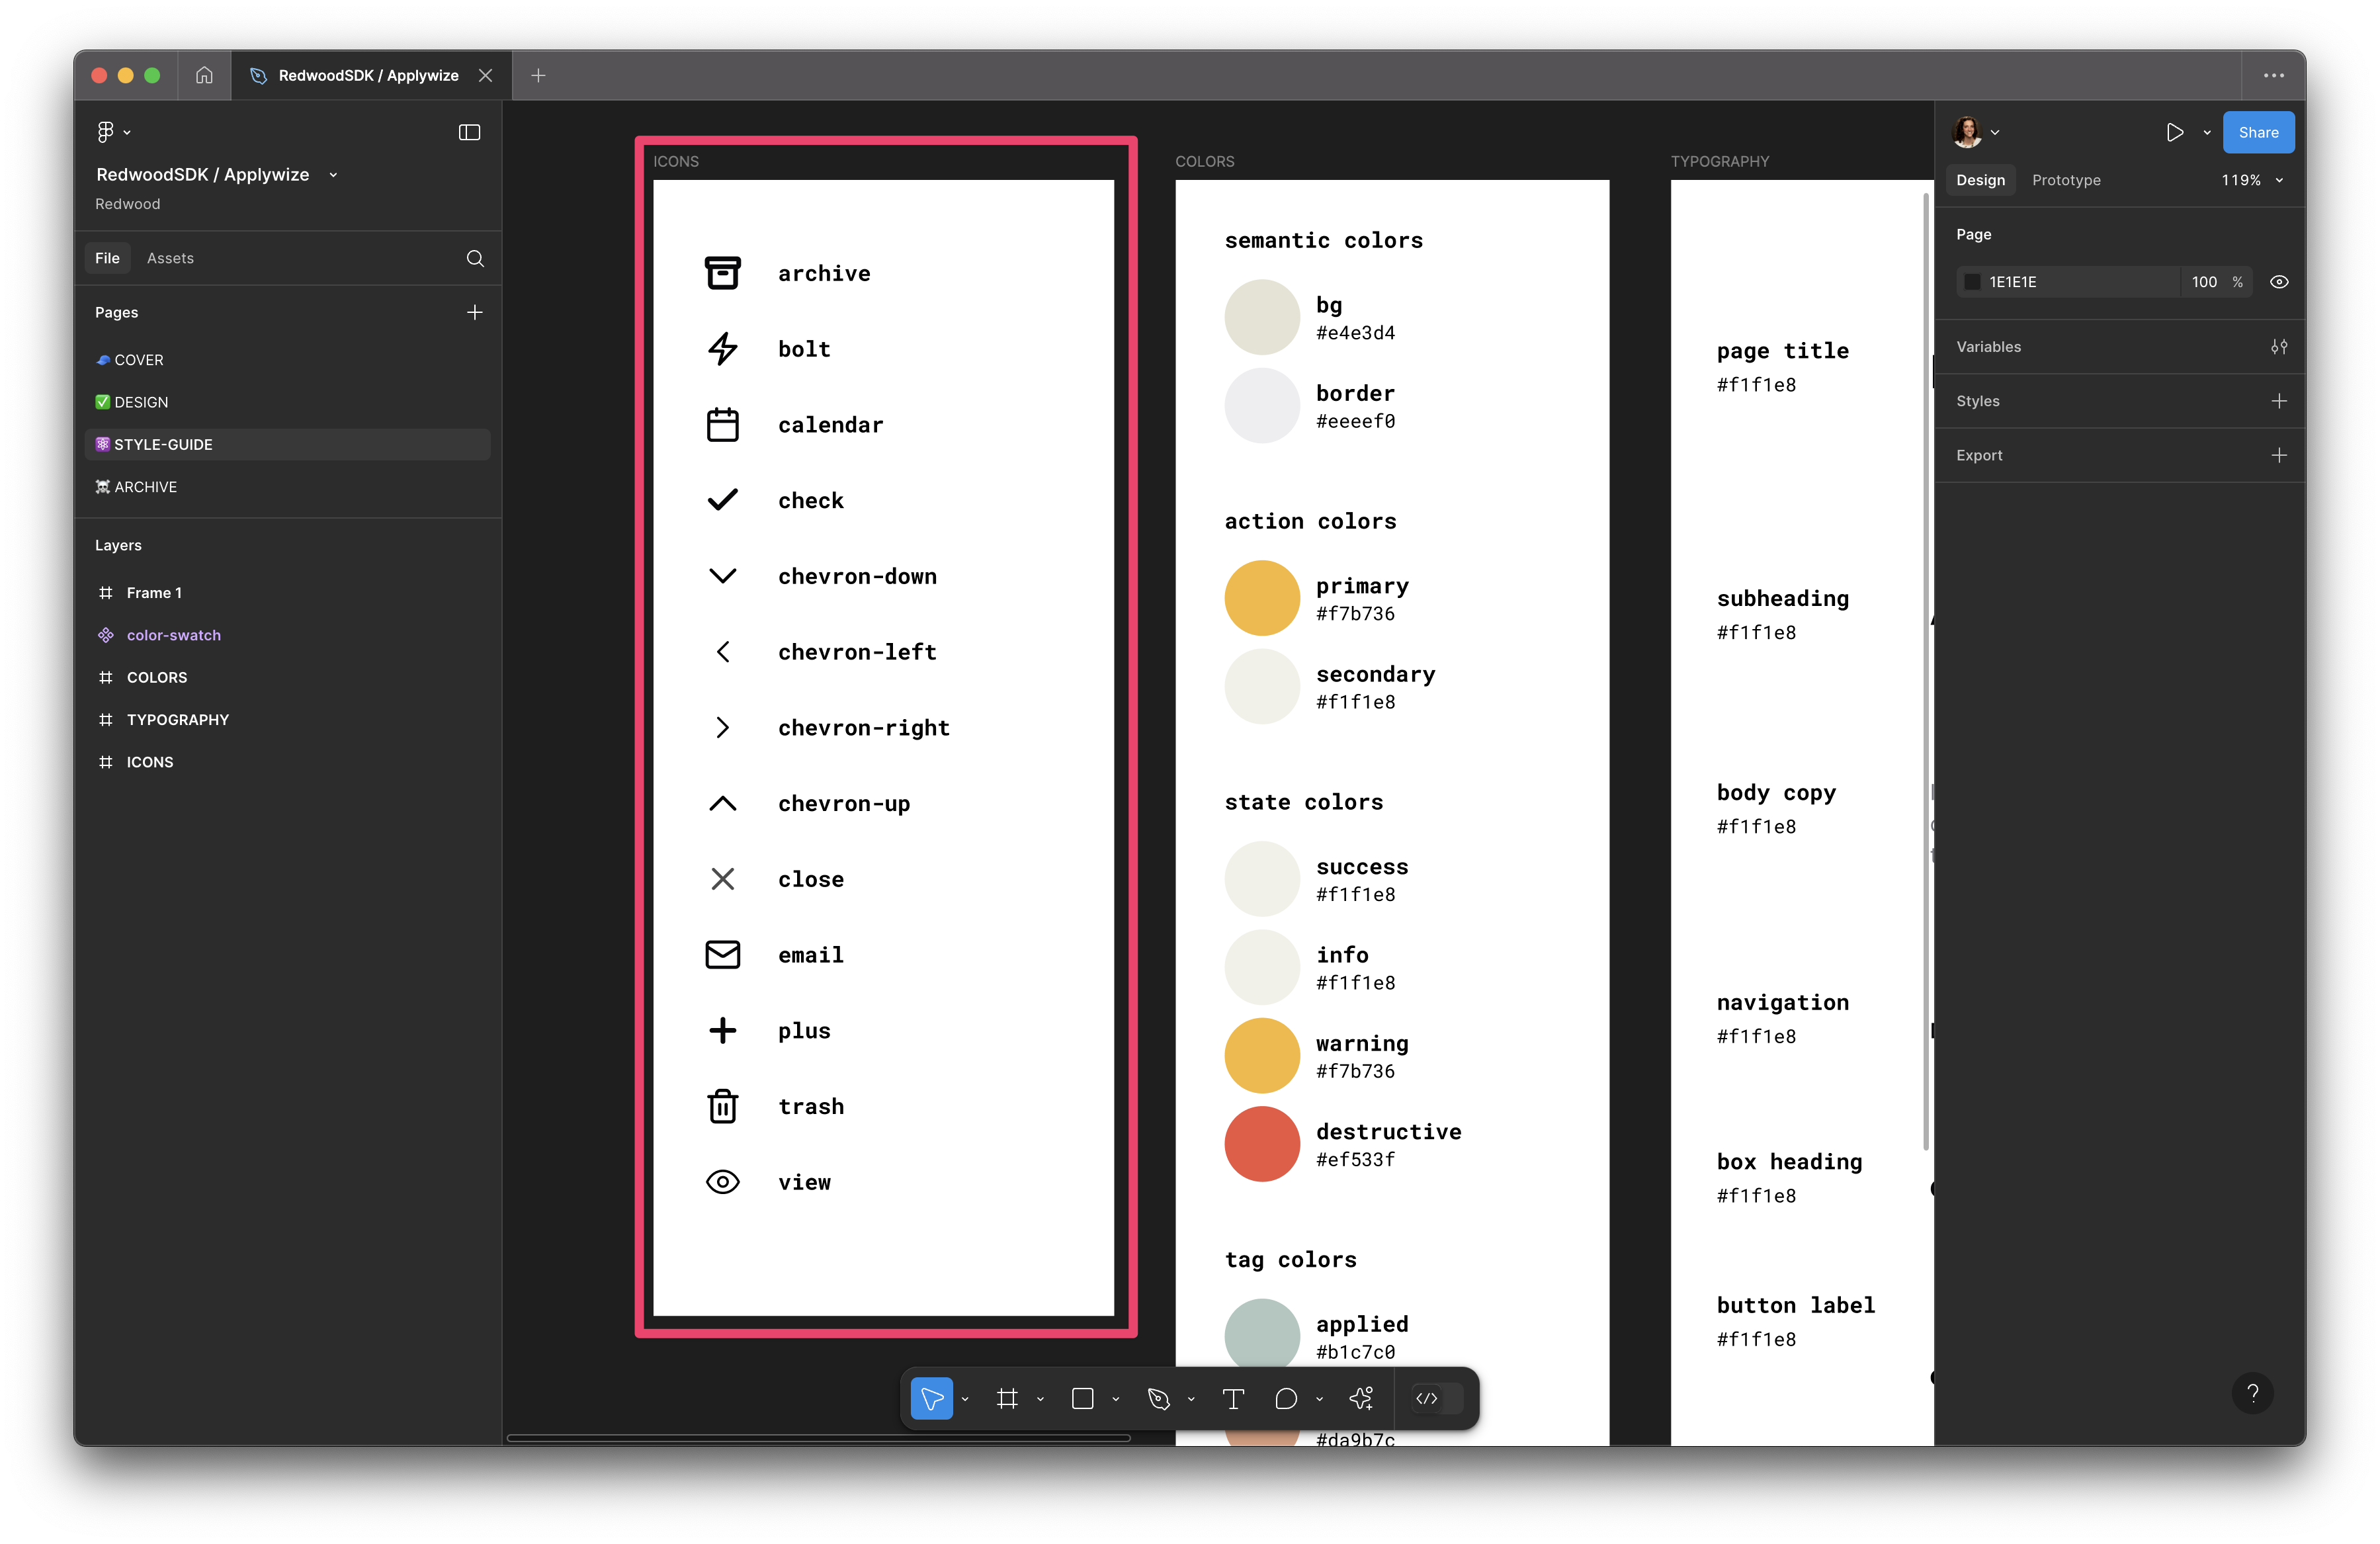Select the Frame tool
The image size is (2380, 1544).
1008,1398
